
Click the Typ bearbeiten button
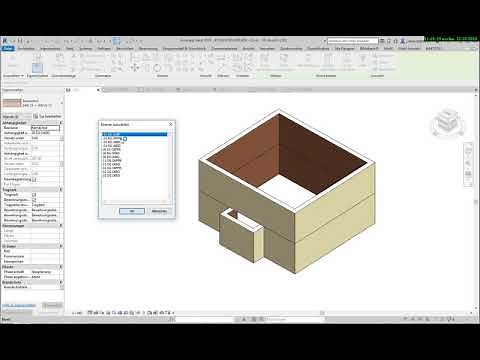click(48, 116)
